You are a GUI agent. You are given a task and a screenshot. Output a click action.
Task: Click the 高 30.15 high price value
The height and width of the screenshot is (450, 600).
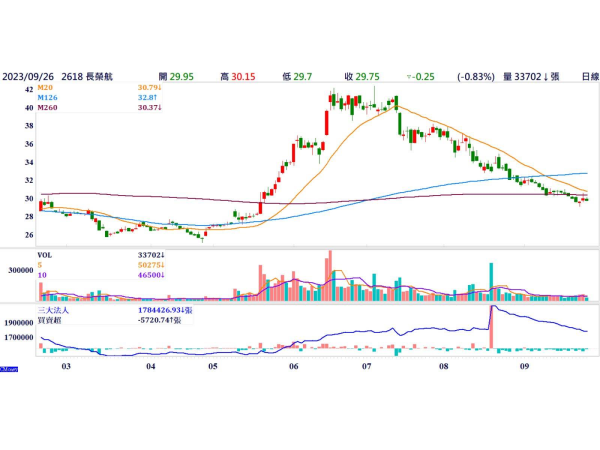pyautogui.click(x=231, y=76)
